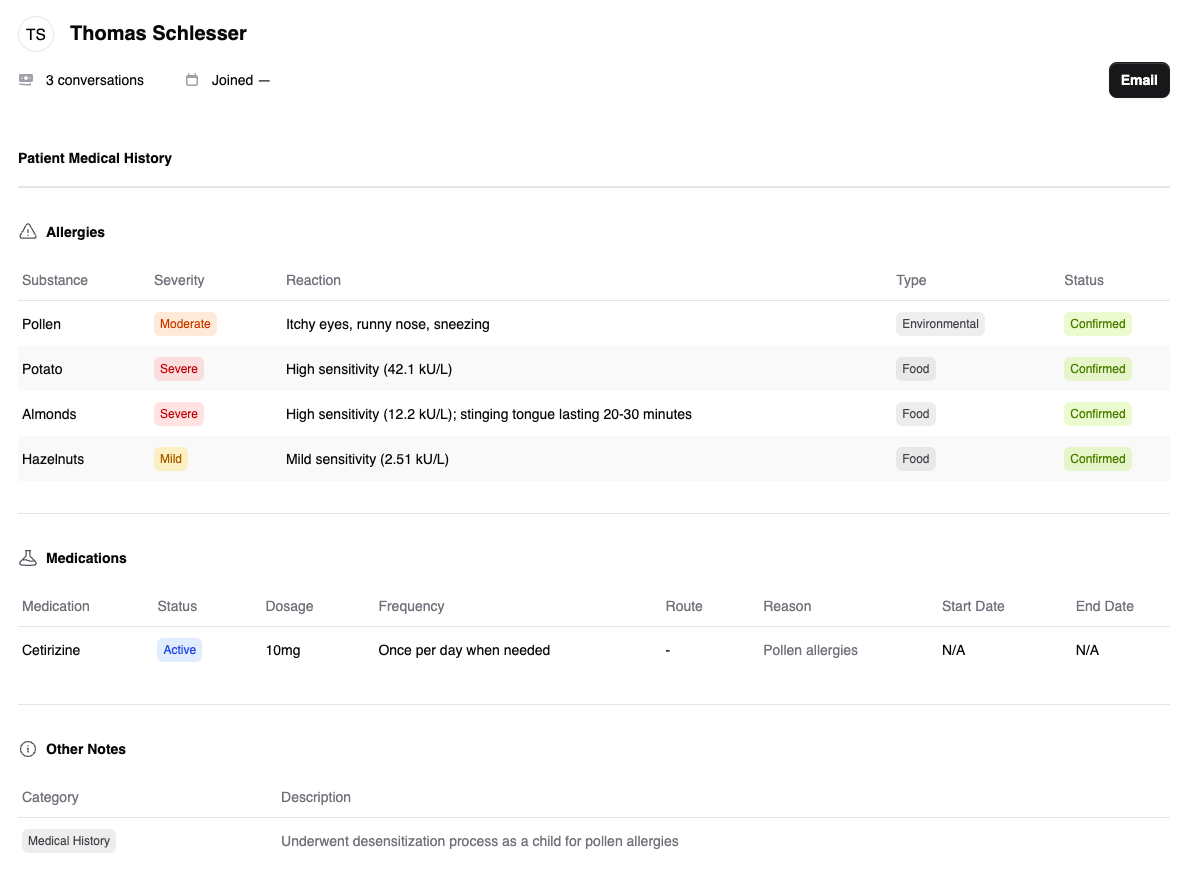Click the TS avatar circle
Image resolution: width=1204 pixels, height=885 pixels.
click(36, 34)
